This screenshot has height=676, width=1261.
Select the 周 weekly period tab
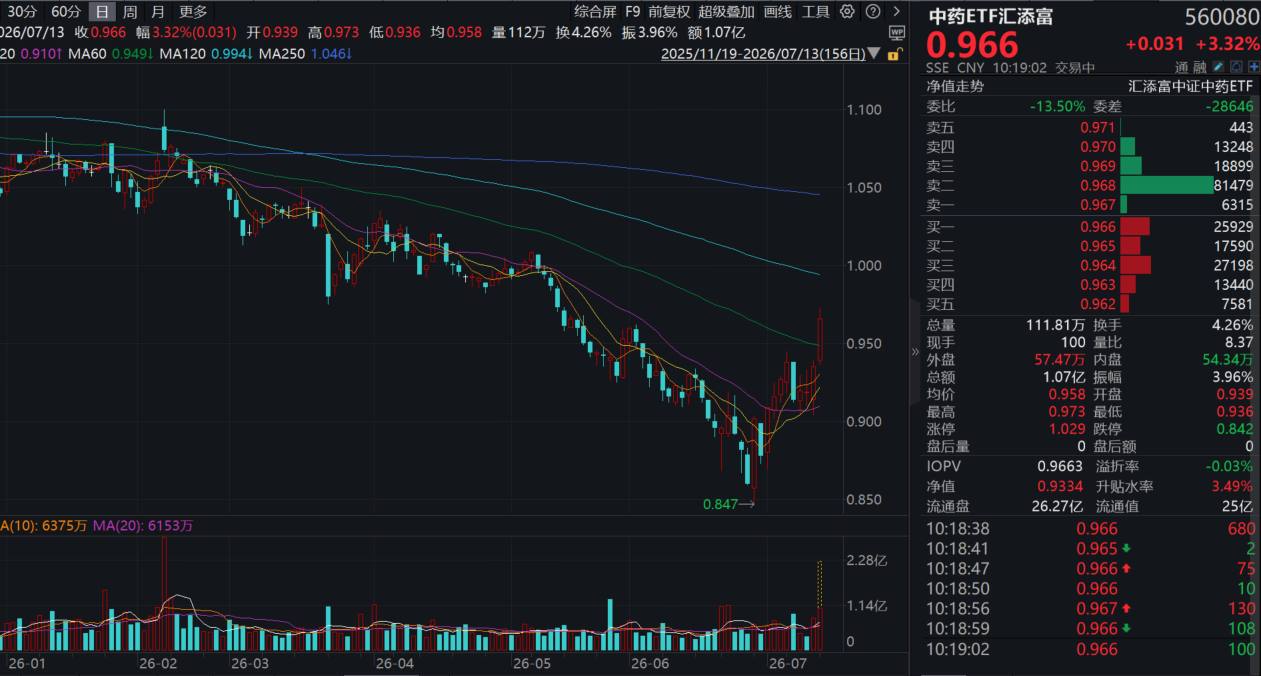(x=130, y=12)
